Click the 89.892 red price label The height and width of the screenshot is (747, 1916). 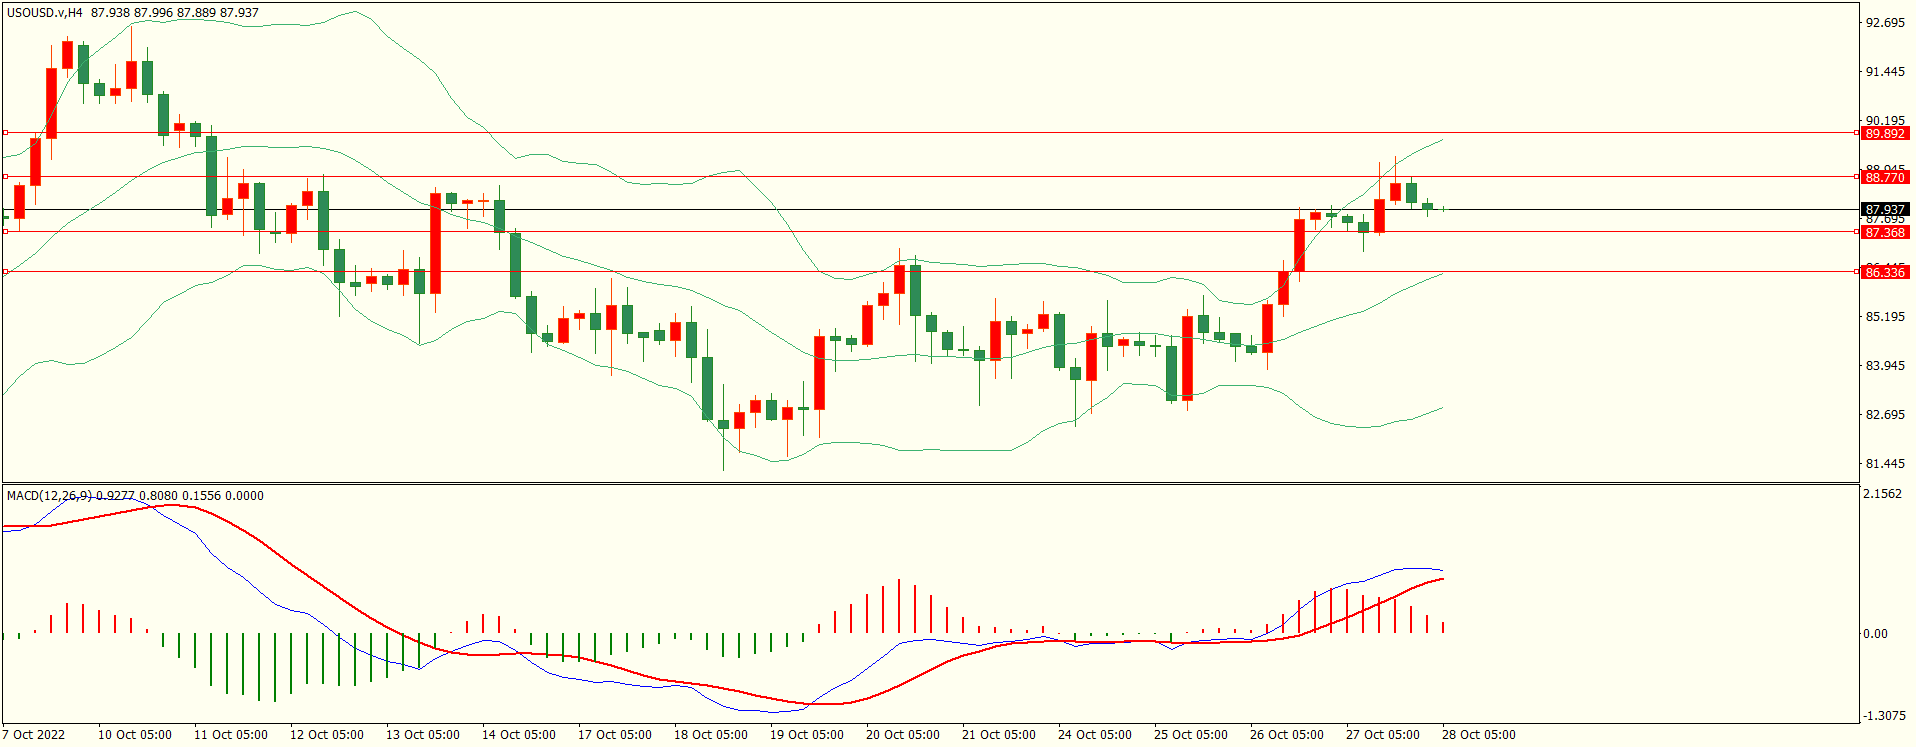pos(1884,133)
